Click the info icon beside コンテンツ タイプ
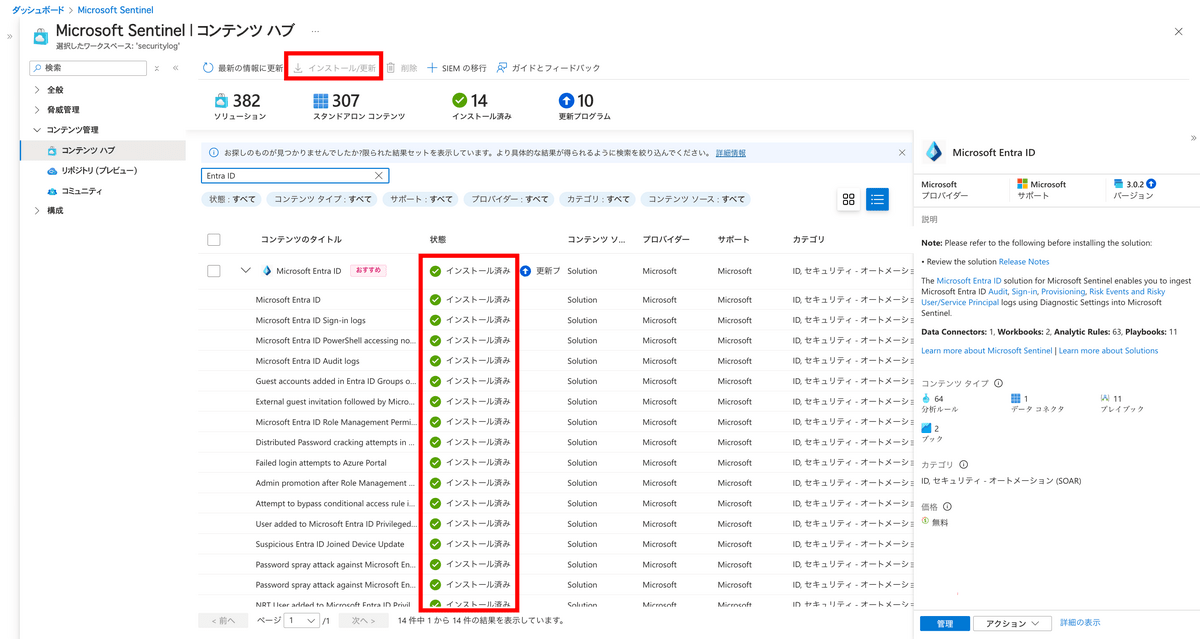 [998, 383]
